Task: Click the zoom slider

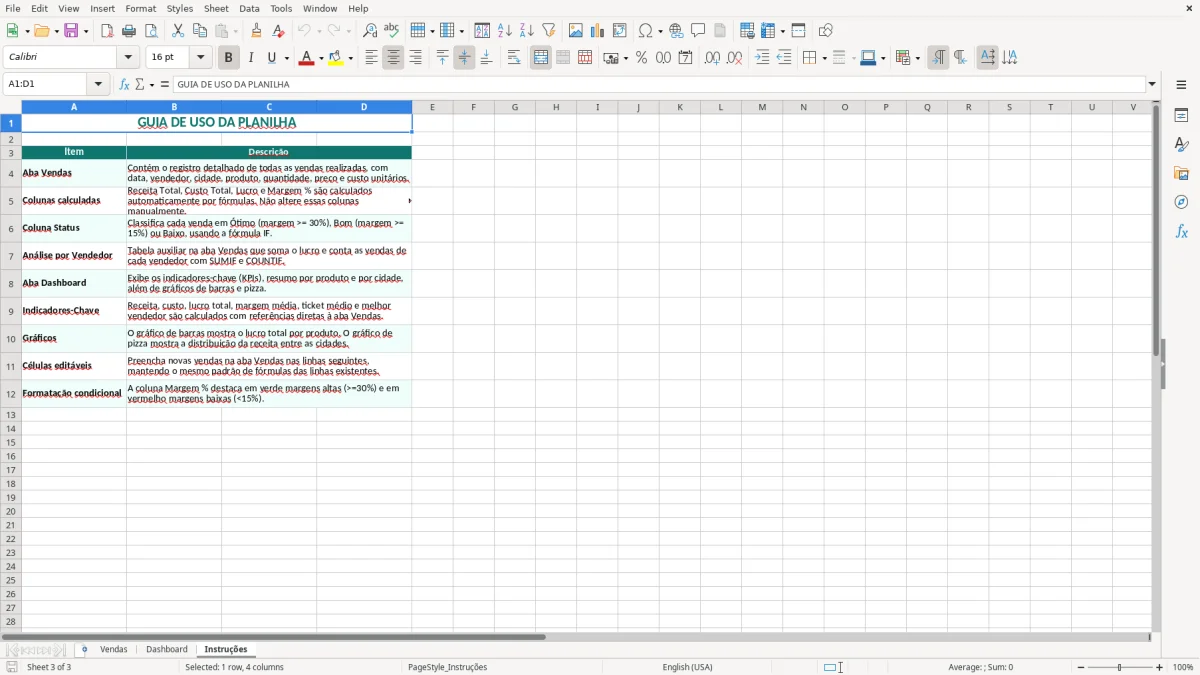Action: coord(1119,667)
